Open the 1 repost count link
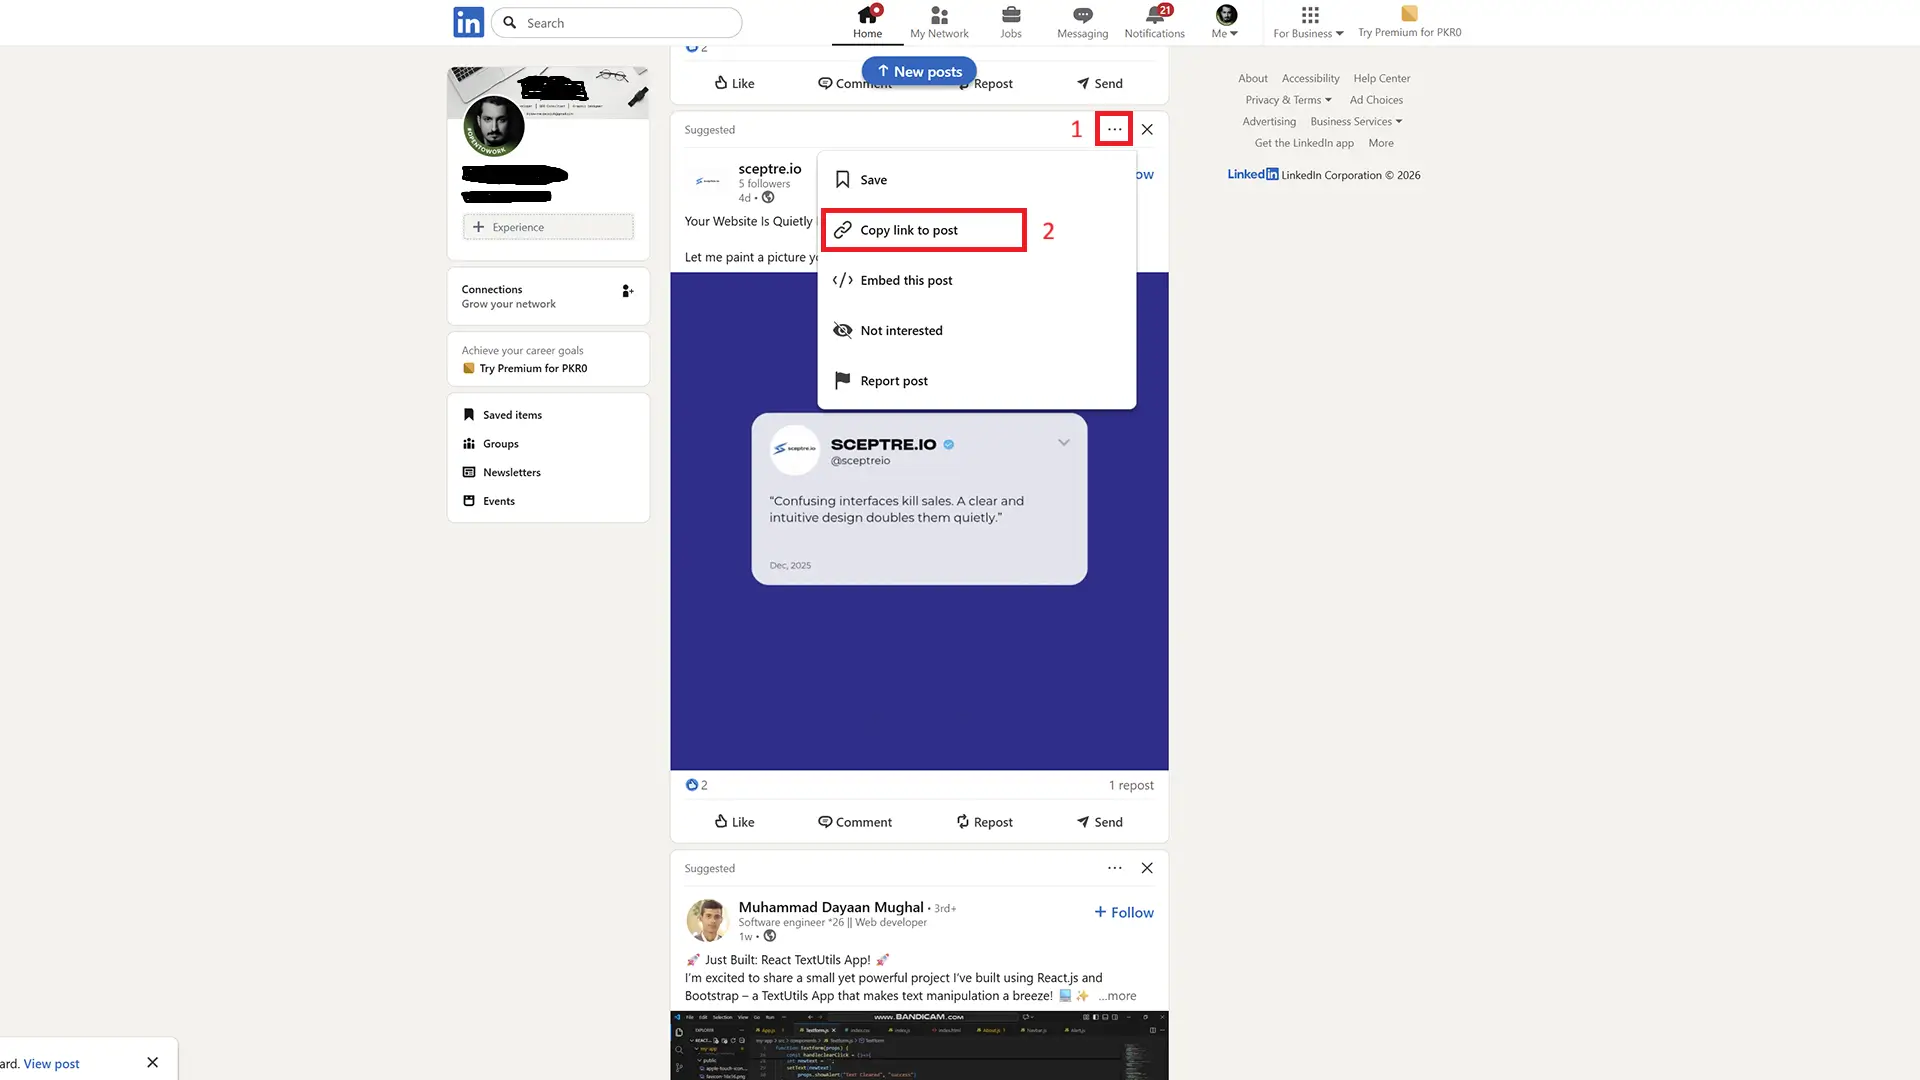The image size is (1920, 1080). tap(1131, 785)
